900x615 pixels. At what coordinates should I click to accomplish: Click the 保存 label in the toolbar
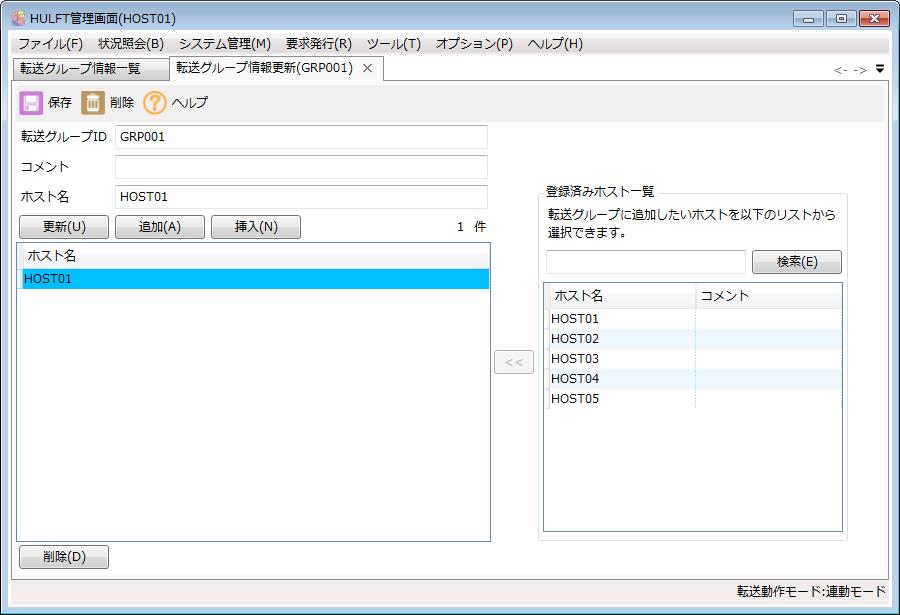[60, 103]
